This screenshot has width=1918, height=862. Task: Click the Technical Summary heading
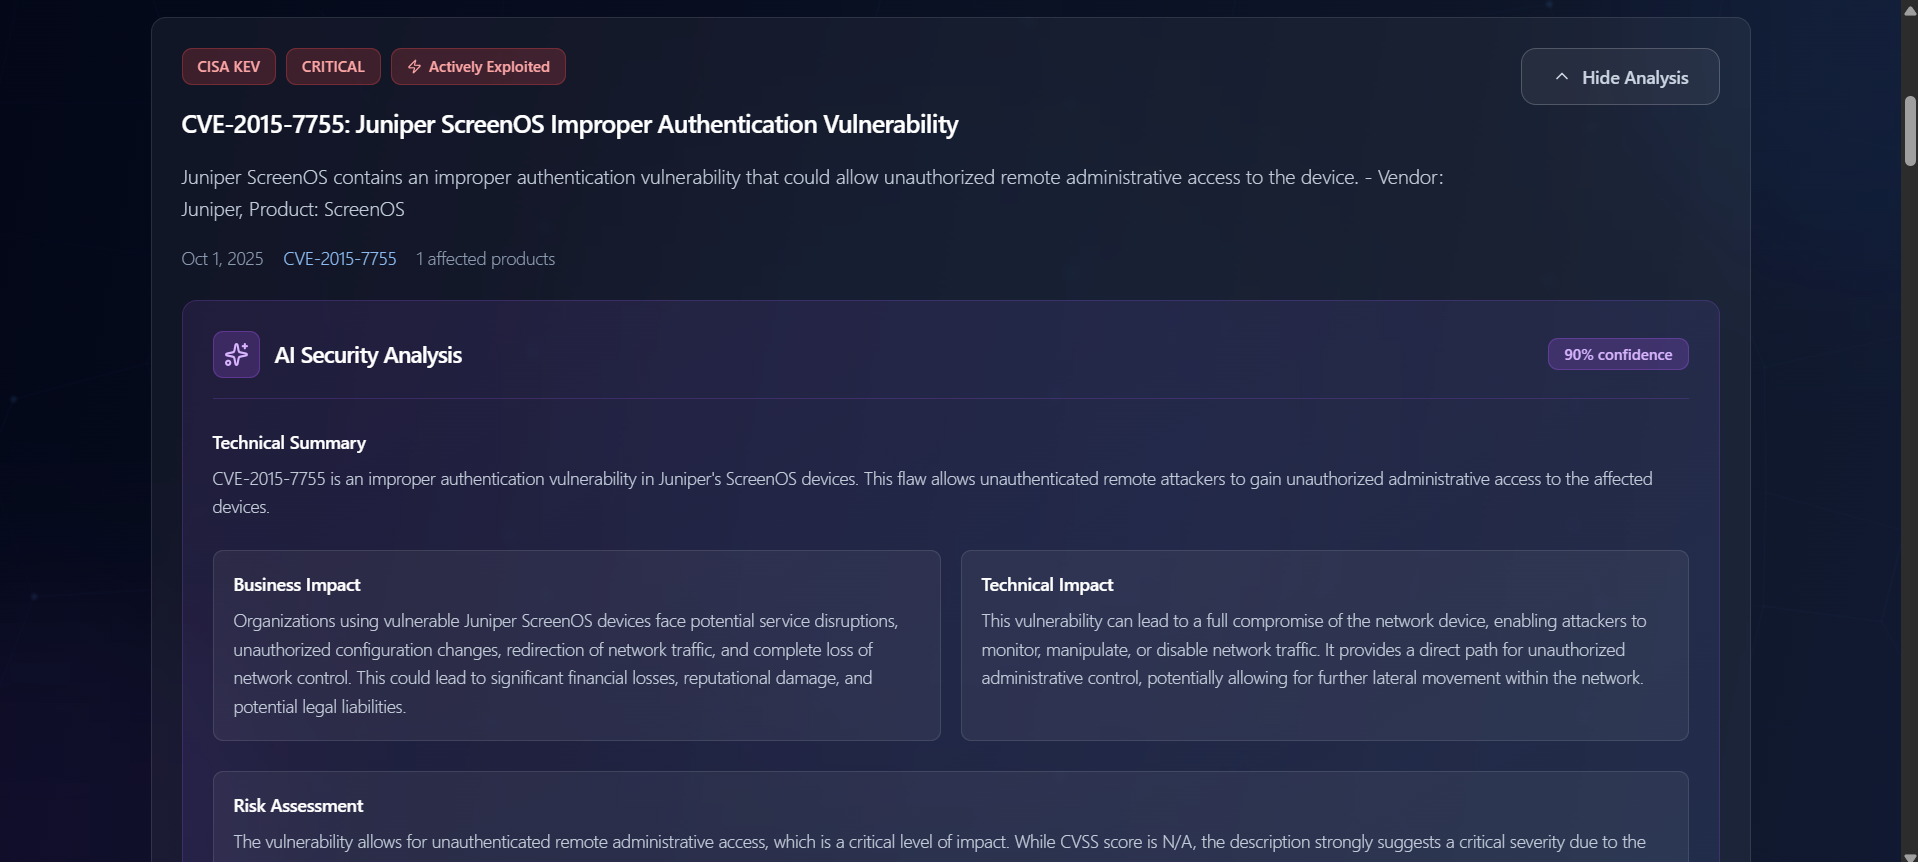tap(289, 443)
